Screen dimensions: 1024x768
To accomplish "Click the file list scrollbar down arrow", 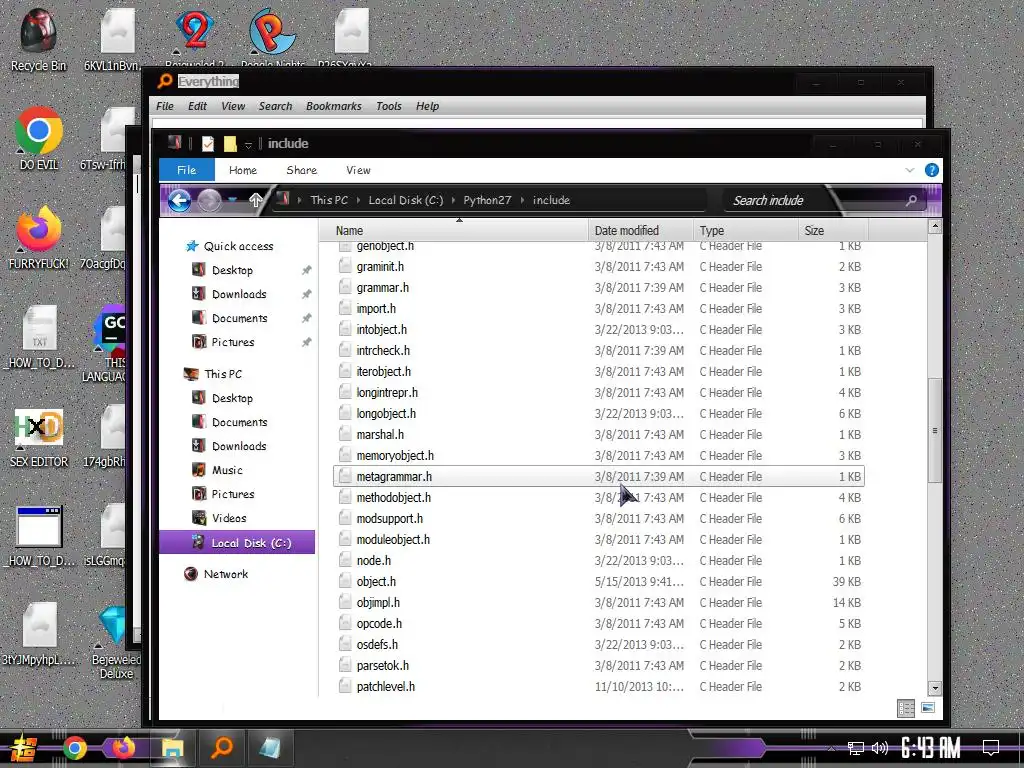I will coord(935,688).
